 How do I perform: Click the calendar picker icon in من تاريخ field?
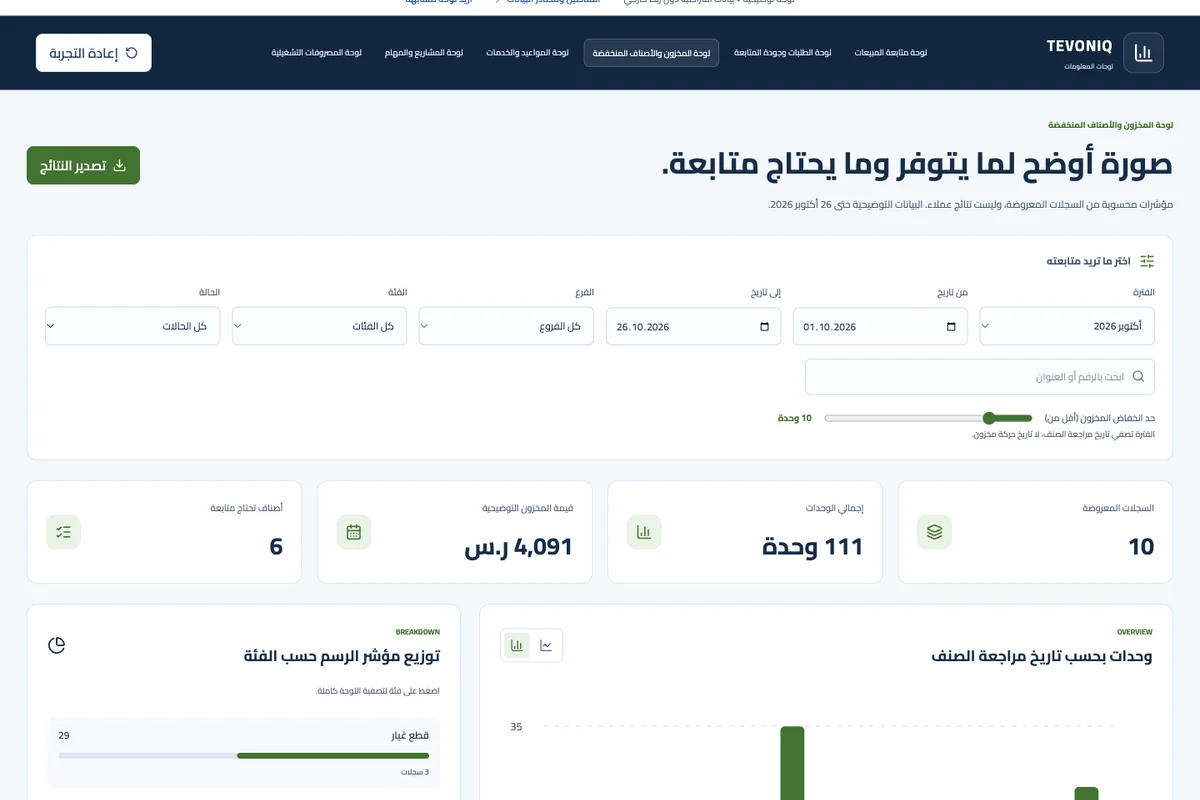coord(951,327)
